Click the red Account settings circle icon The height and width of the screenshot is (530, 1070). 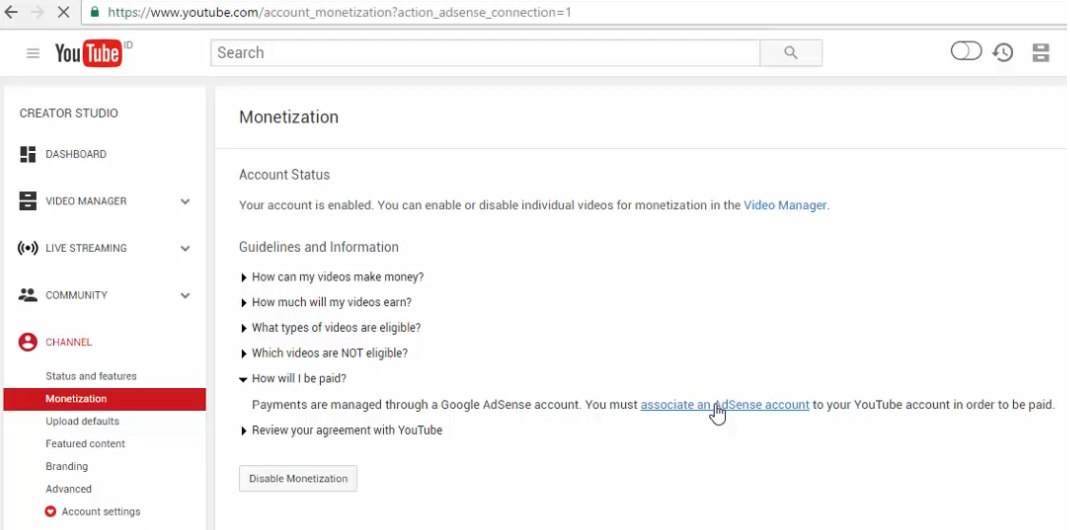tap(50, 511)
